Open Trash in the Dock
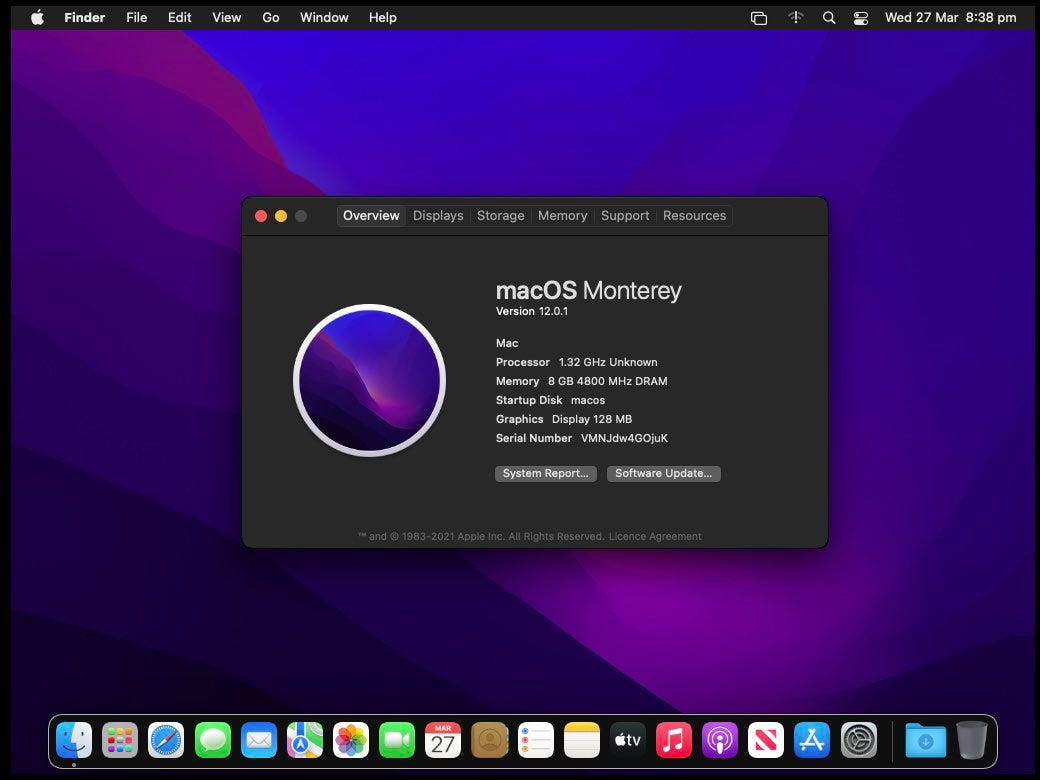Screen dimensions: 1040x780 972,740
